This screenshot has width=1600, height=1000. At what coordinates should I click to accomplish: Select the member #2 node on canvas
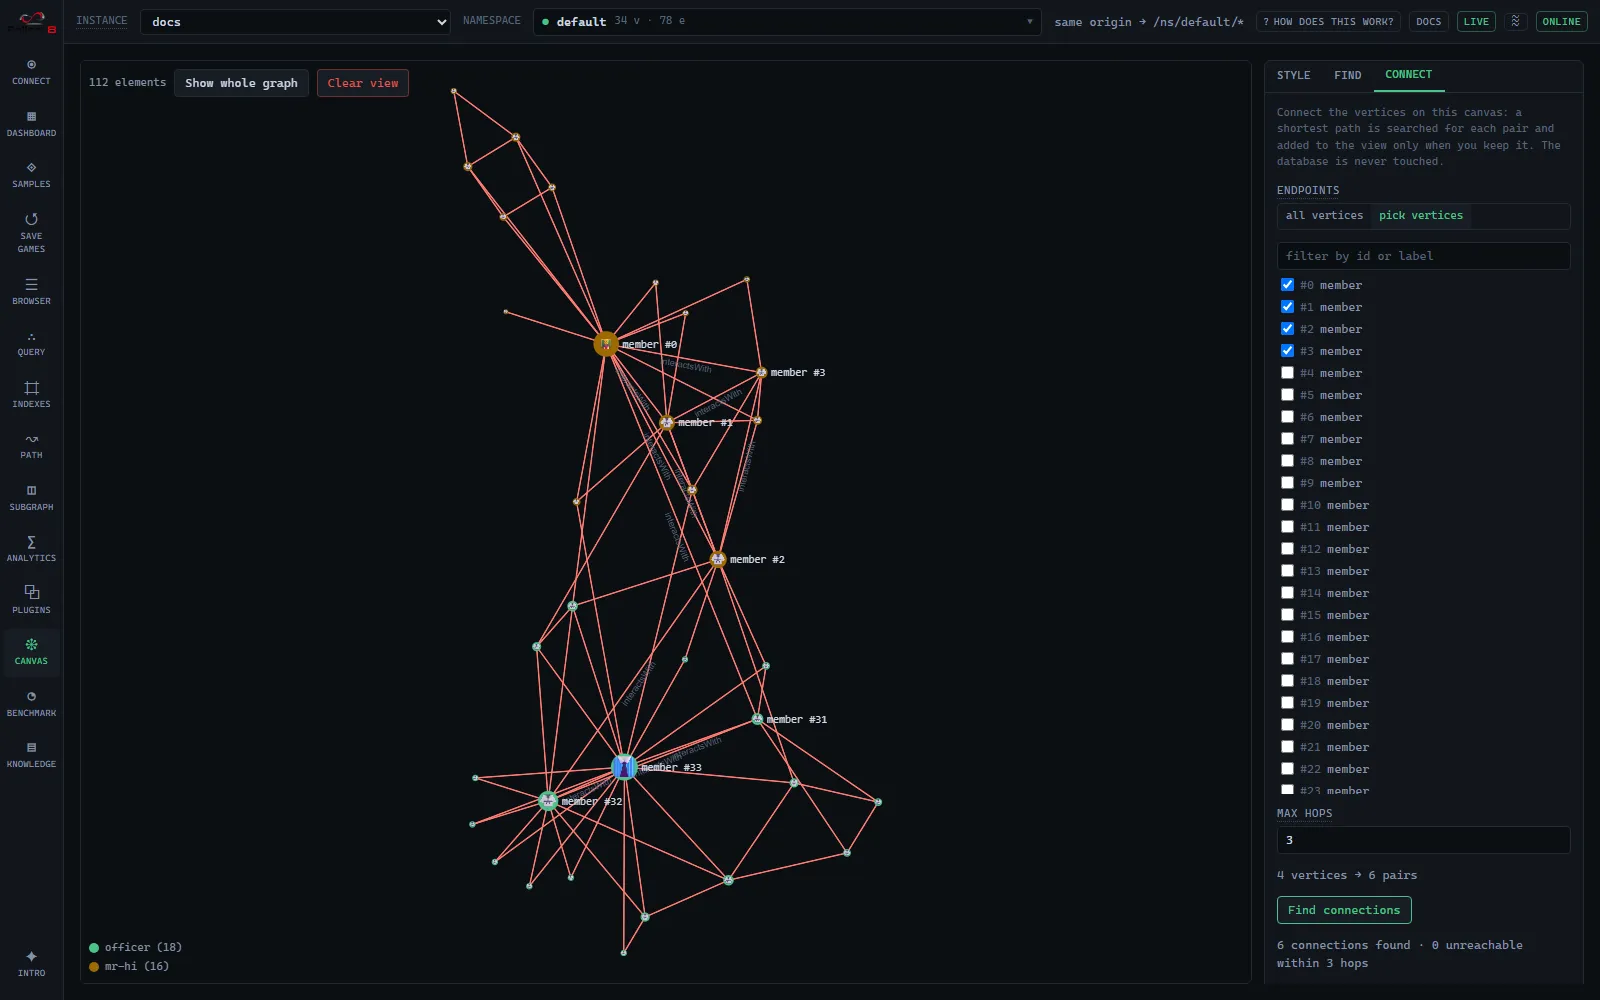coord(717,559)
